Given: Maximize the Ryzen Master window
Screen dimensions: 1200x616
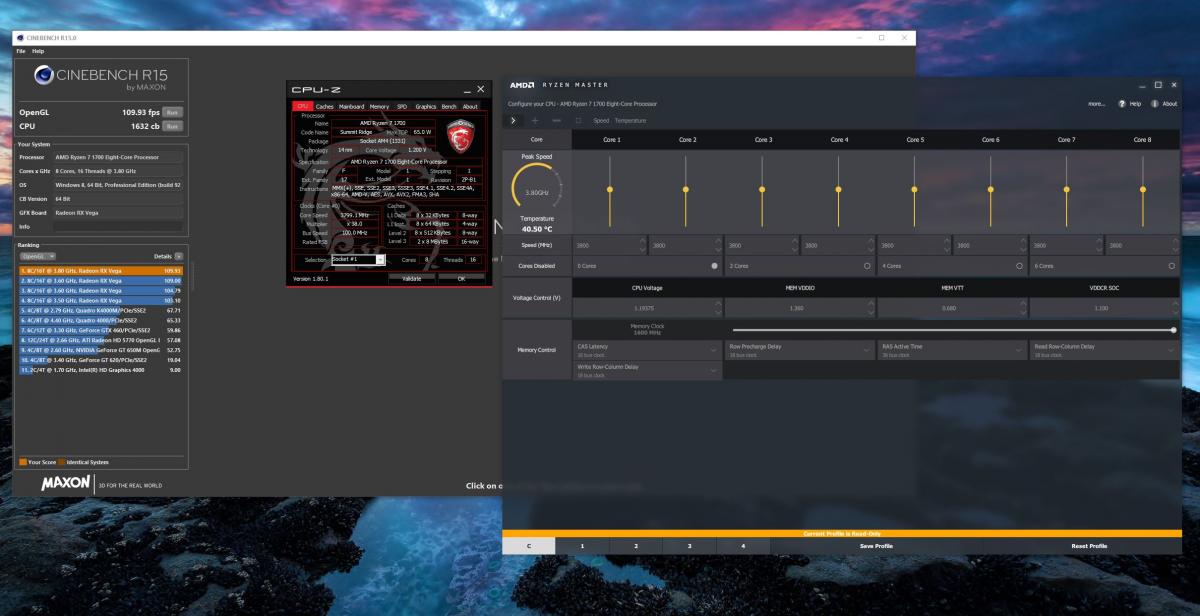Looking at the screenshot, I should [x=1158, y=85].
